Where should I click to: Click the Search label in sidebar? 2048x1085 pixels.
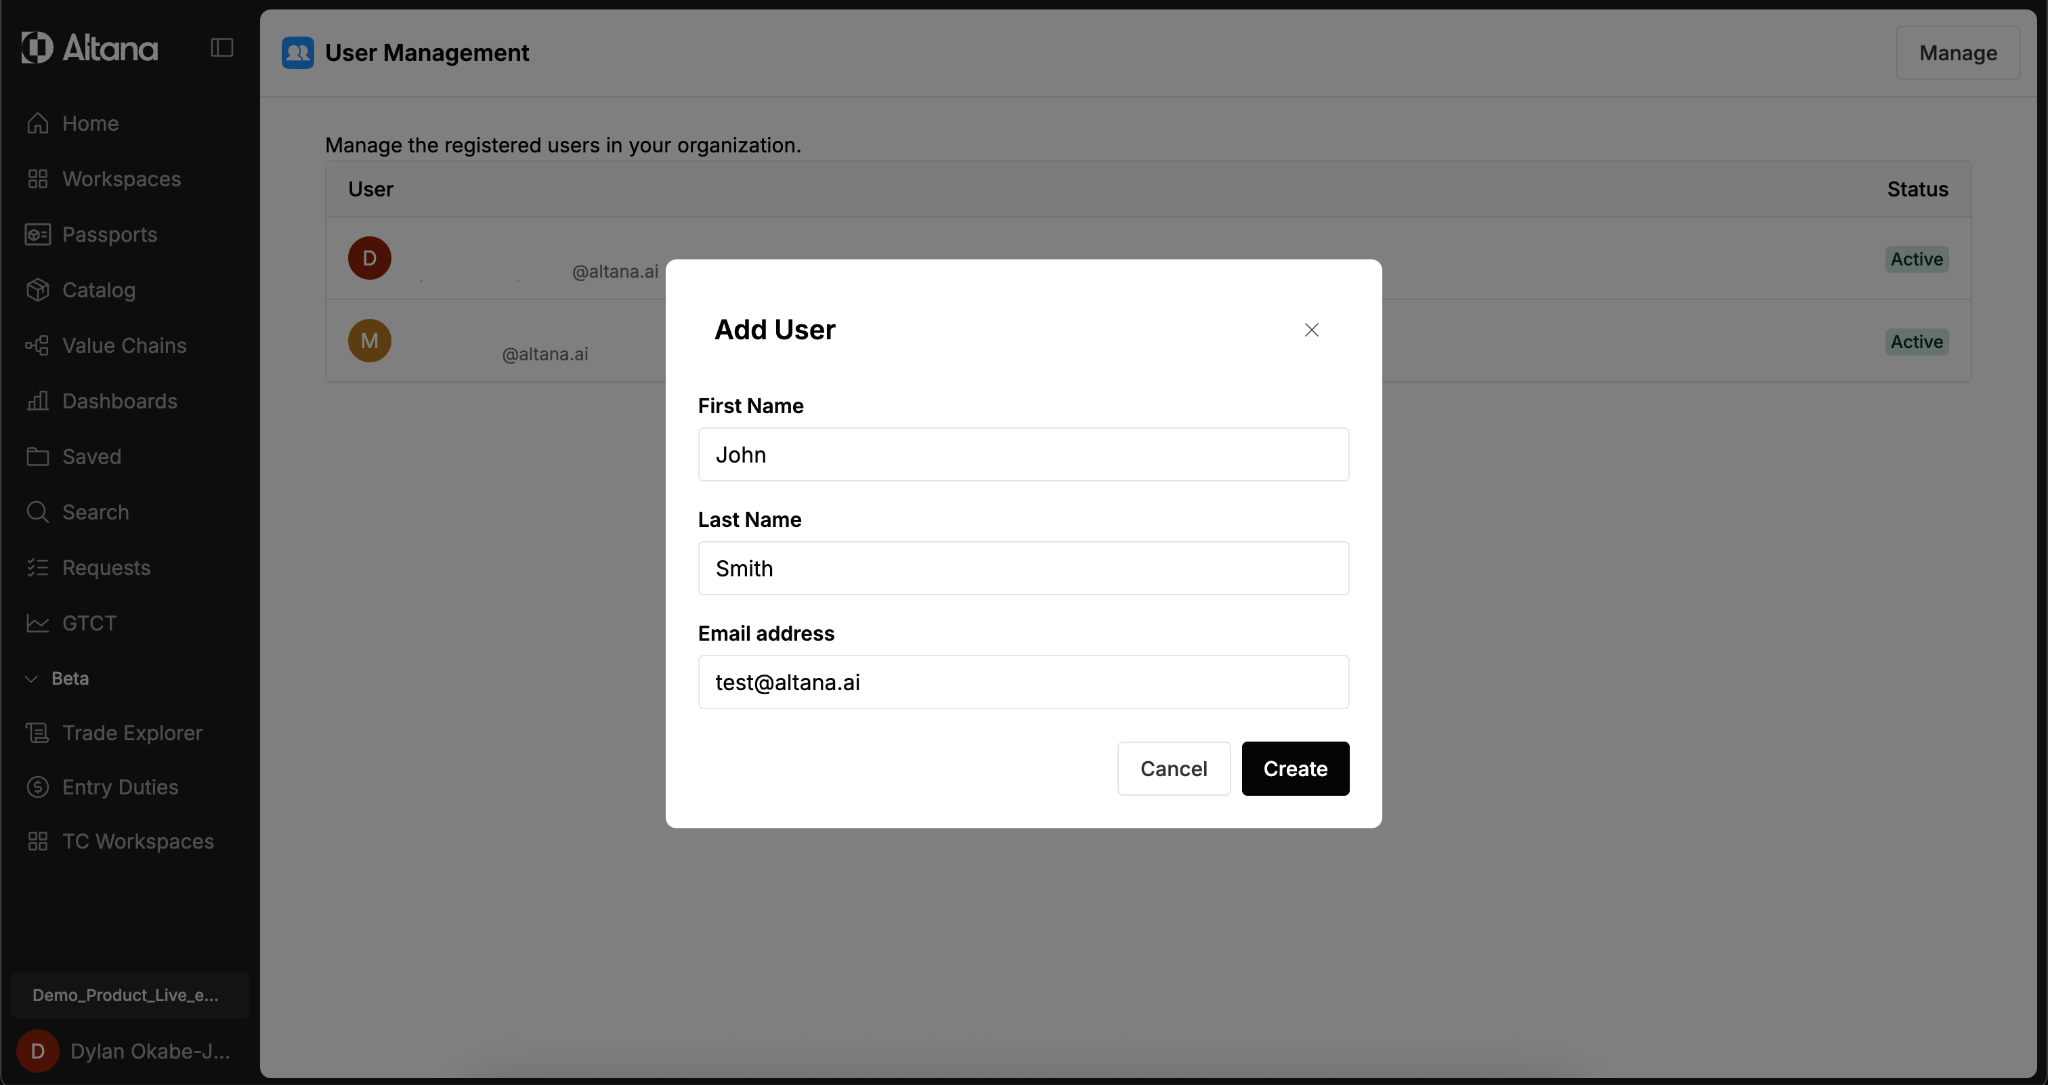[96, 512]
